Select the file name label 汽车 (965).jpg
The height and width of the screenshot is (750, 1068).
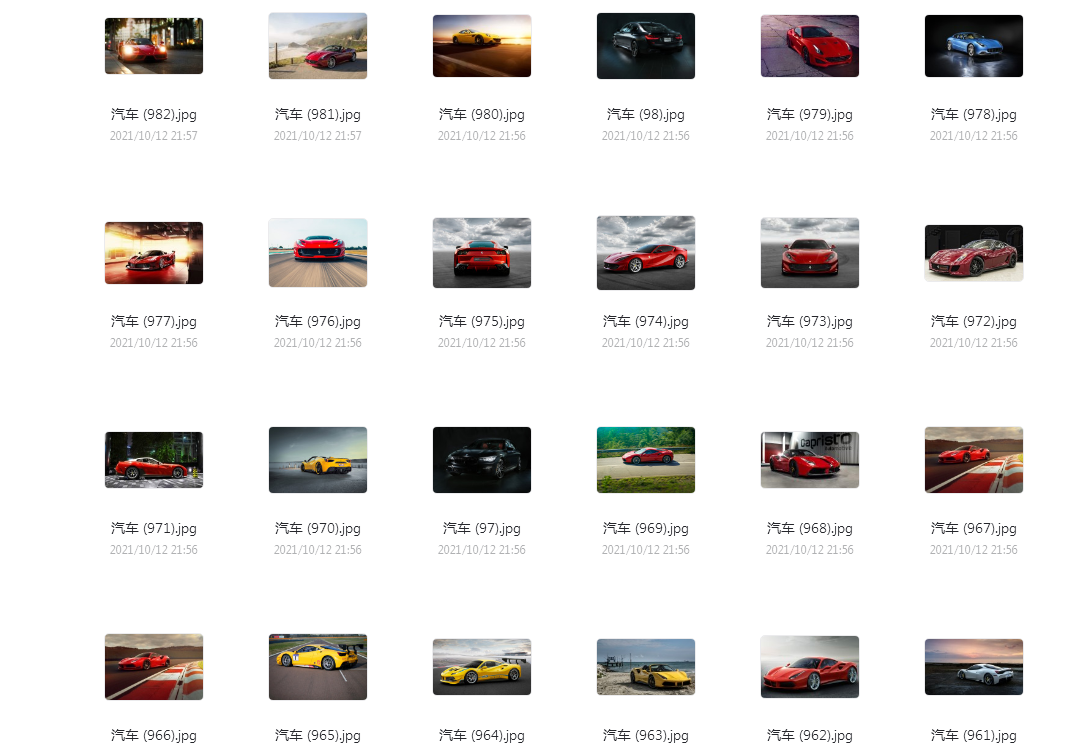(x=318, y=736)
